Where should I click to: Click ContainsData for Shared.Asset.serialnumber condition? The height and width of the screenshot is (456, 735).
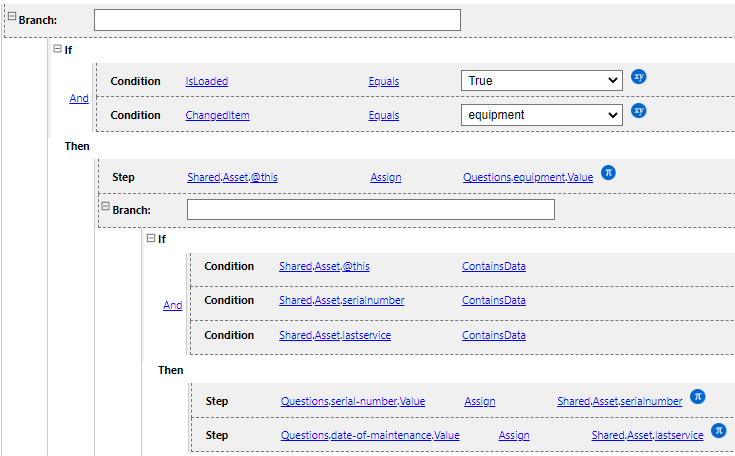pyautogui.click(x=493, y=301)
